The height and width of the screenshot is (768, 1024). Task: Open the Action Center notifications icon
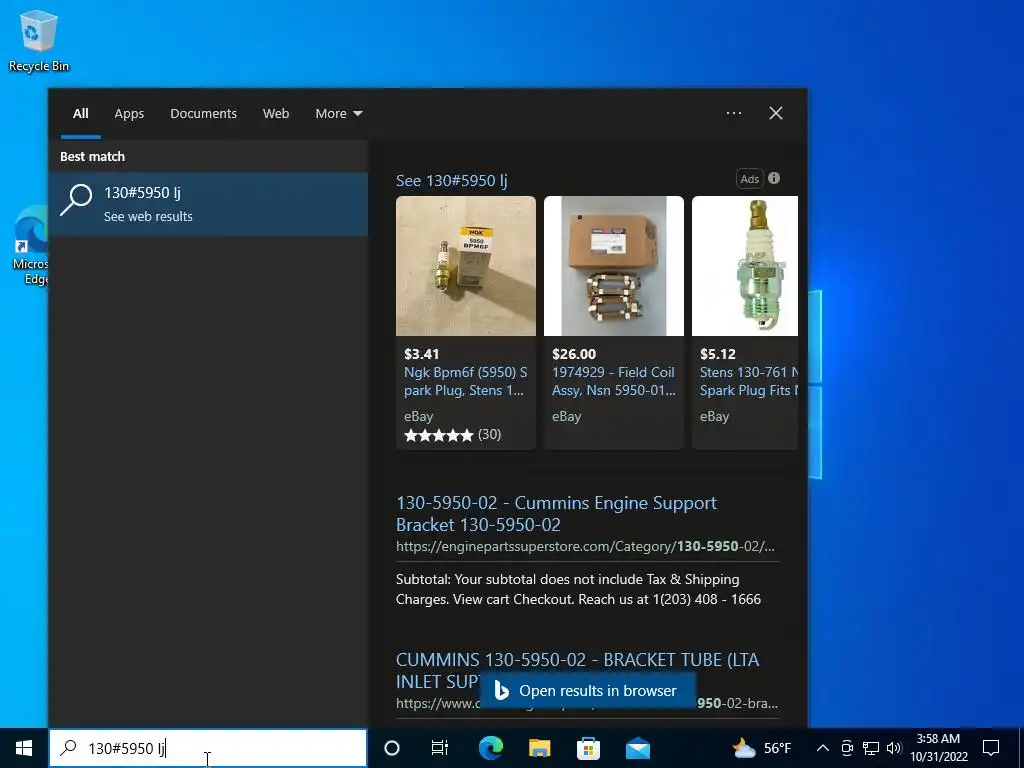coord(991,748)
